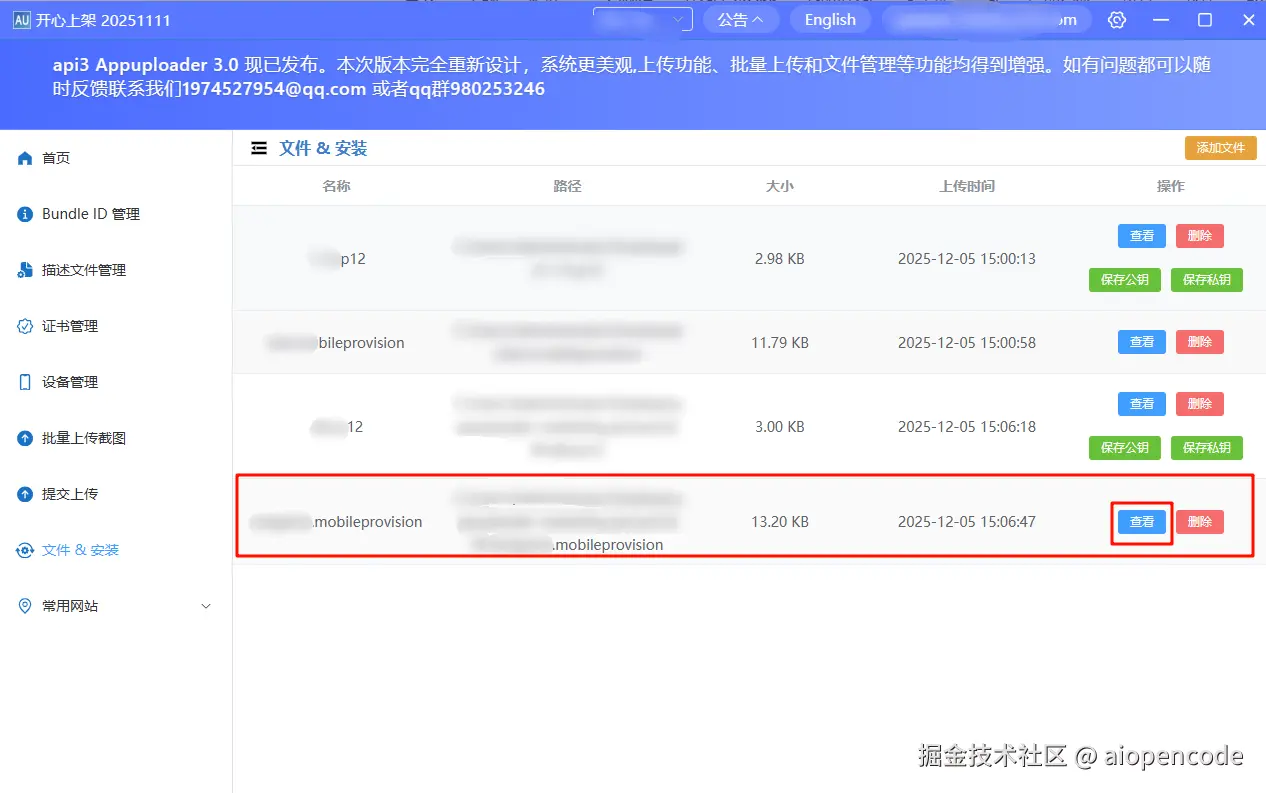This screenshot has width=1266, height=793.
Task: Click the upload arrow icon beside 提交上传
Action: coord(25,494)
